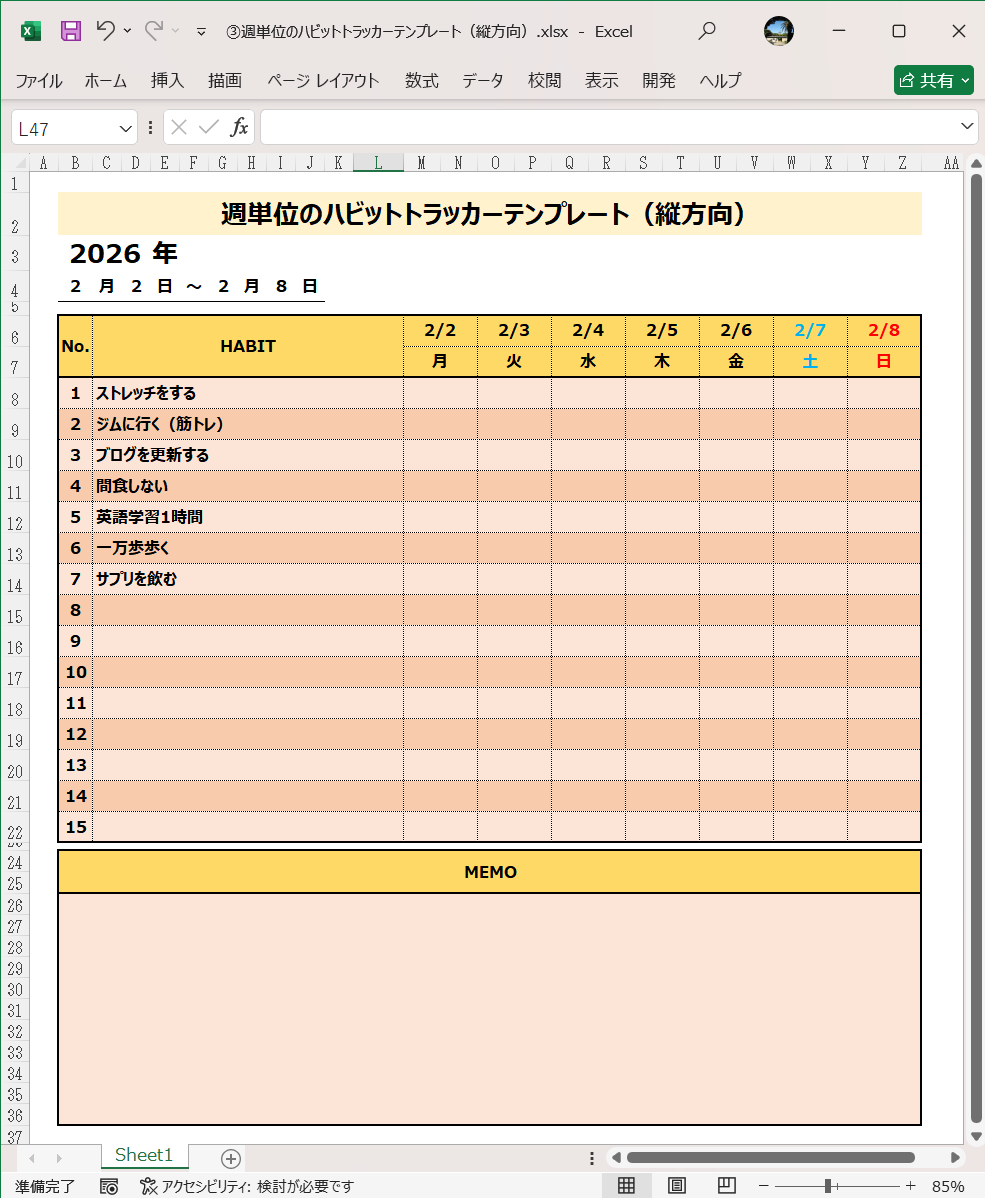This screenshot has height=1198, width=985.
Task: Open the Undo history dropdown arrow
Action: [126, 31]
